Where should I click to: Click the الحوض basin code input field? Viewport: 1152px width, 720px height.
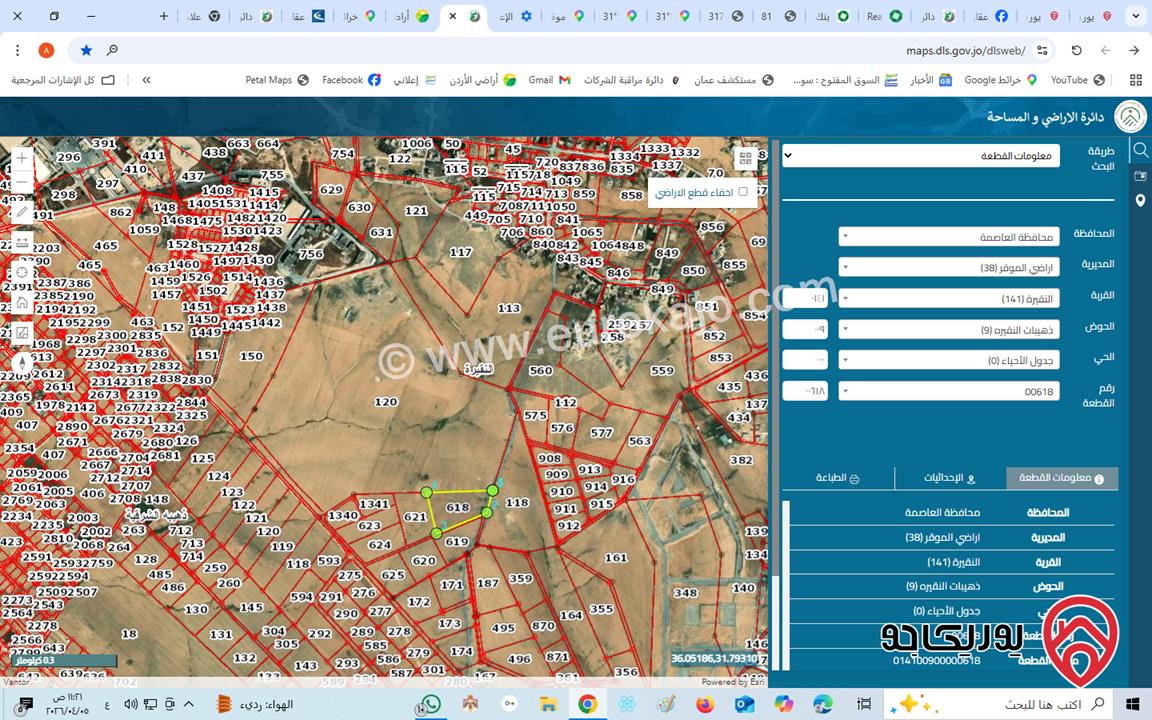[x=805, y=330]
